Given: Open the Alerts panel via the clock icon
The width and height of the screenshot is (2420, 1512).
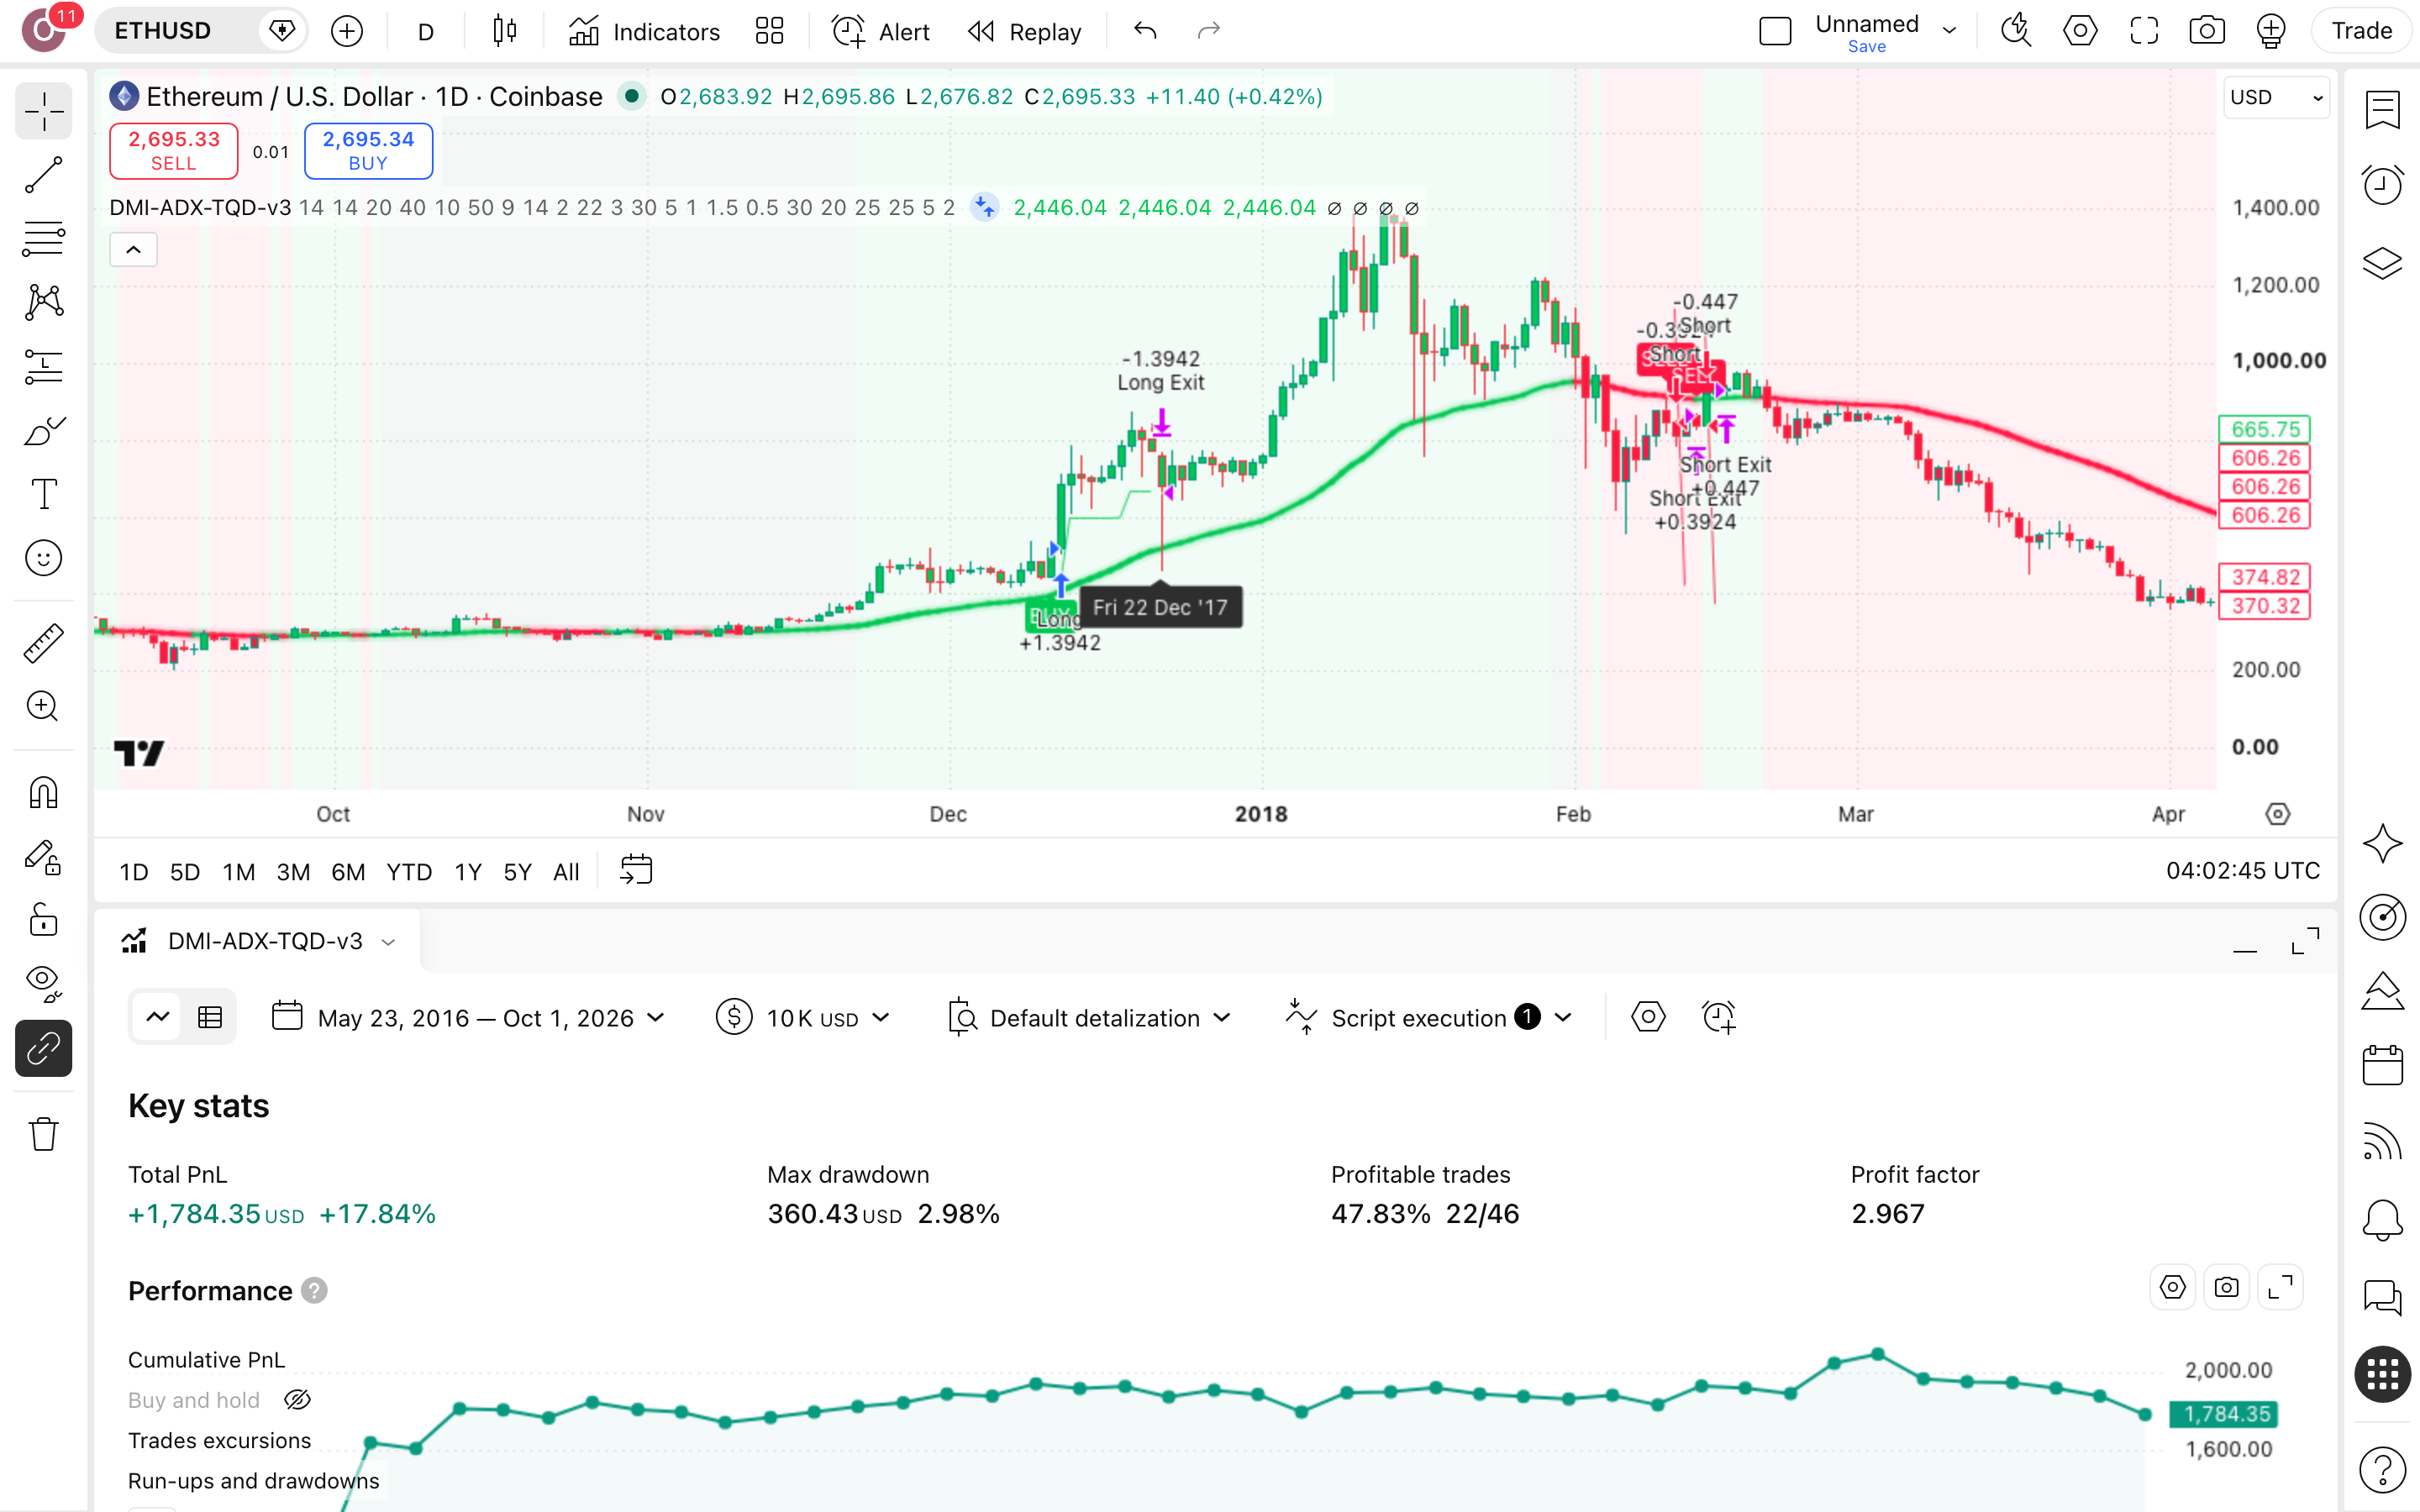Looking at the screenshot, I should (2382, 184).
